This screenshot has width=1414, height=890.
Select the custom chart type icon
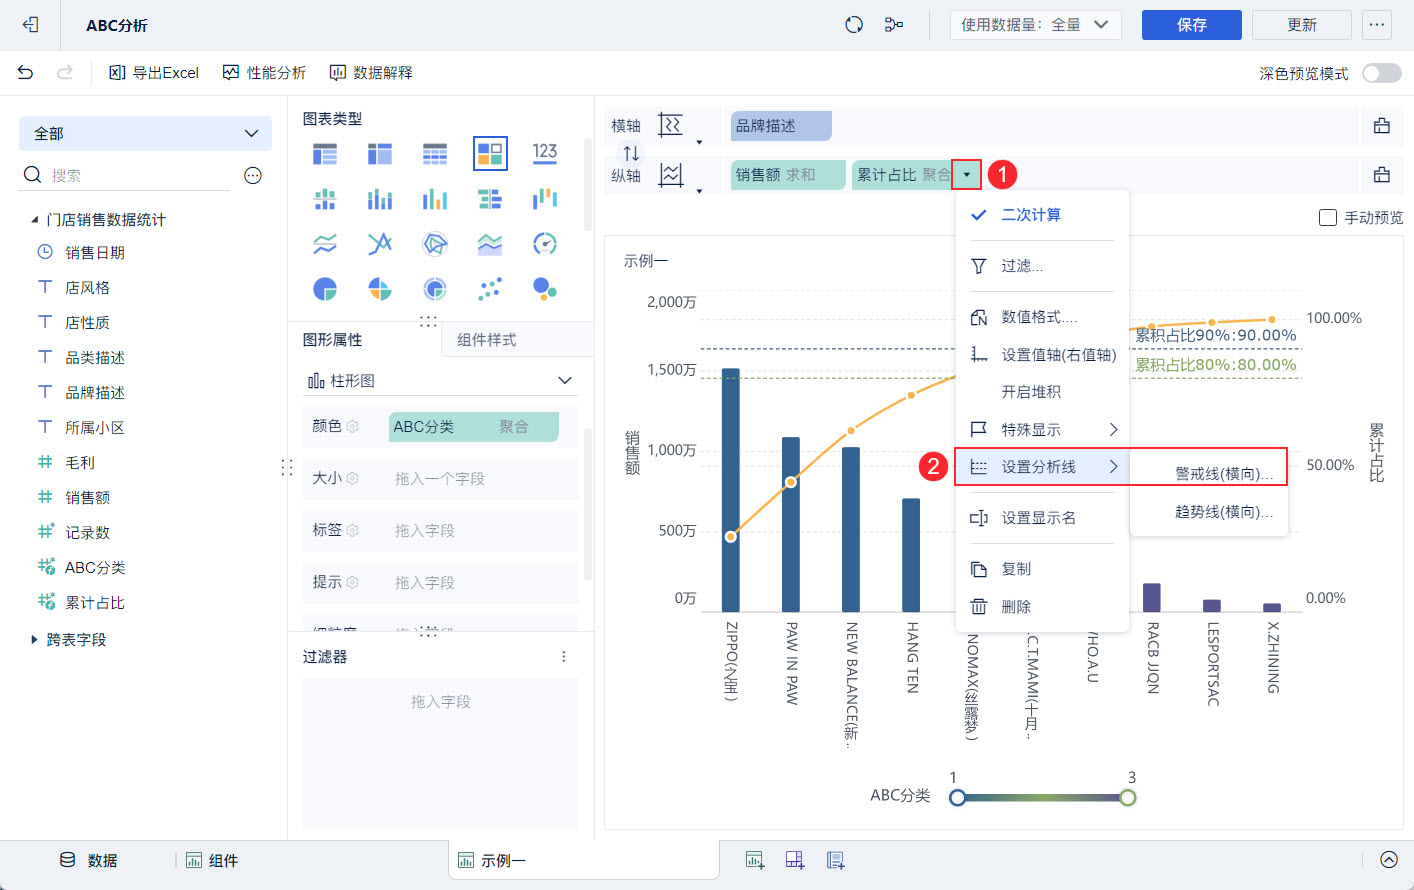click(490, 154)
